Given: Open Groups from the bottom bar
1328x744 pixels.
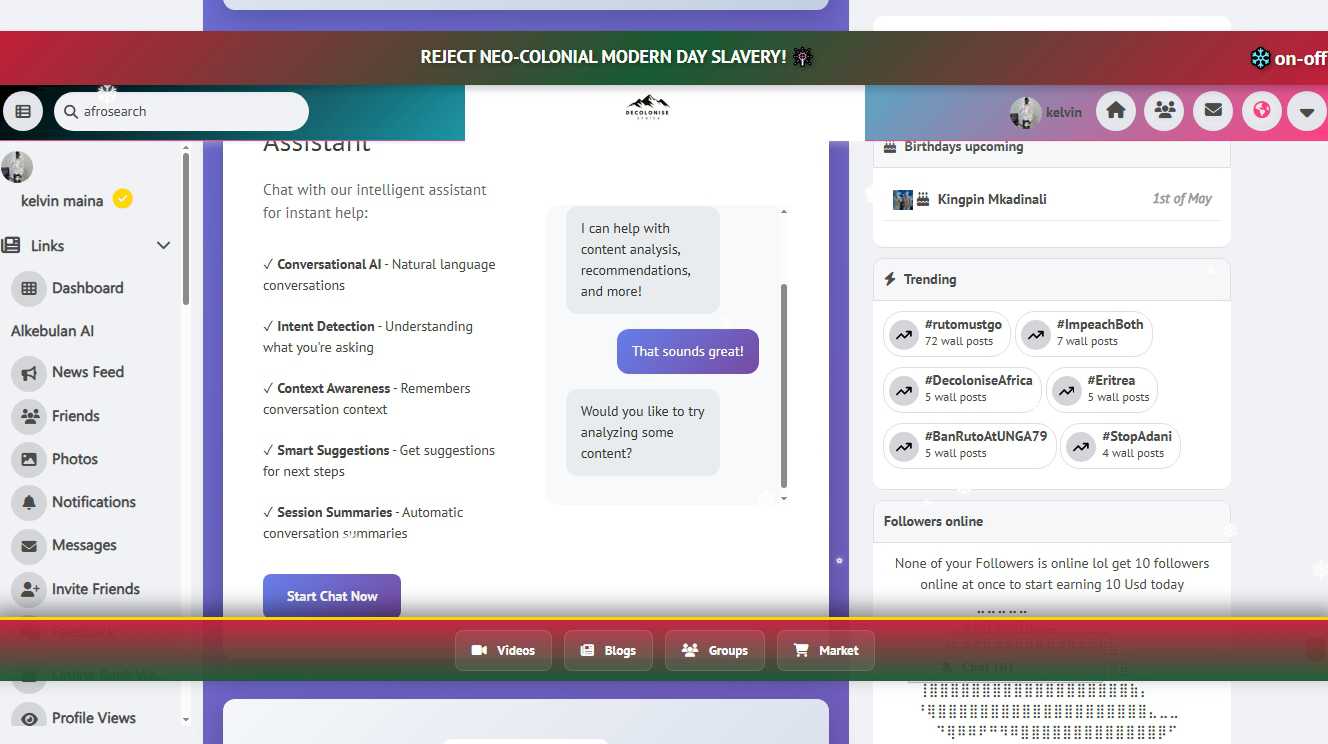Looking at the screenshot, I should (714, 650).
